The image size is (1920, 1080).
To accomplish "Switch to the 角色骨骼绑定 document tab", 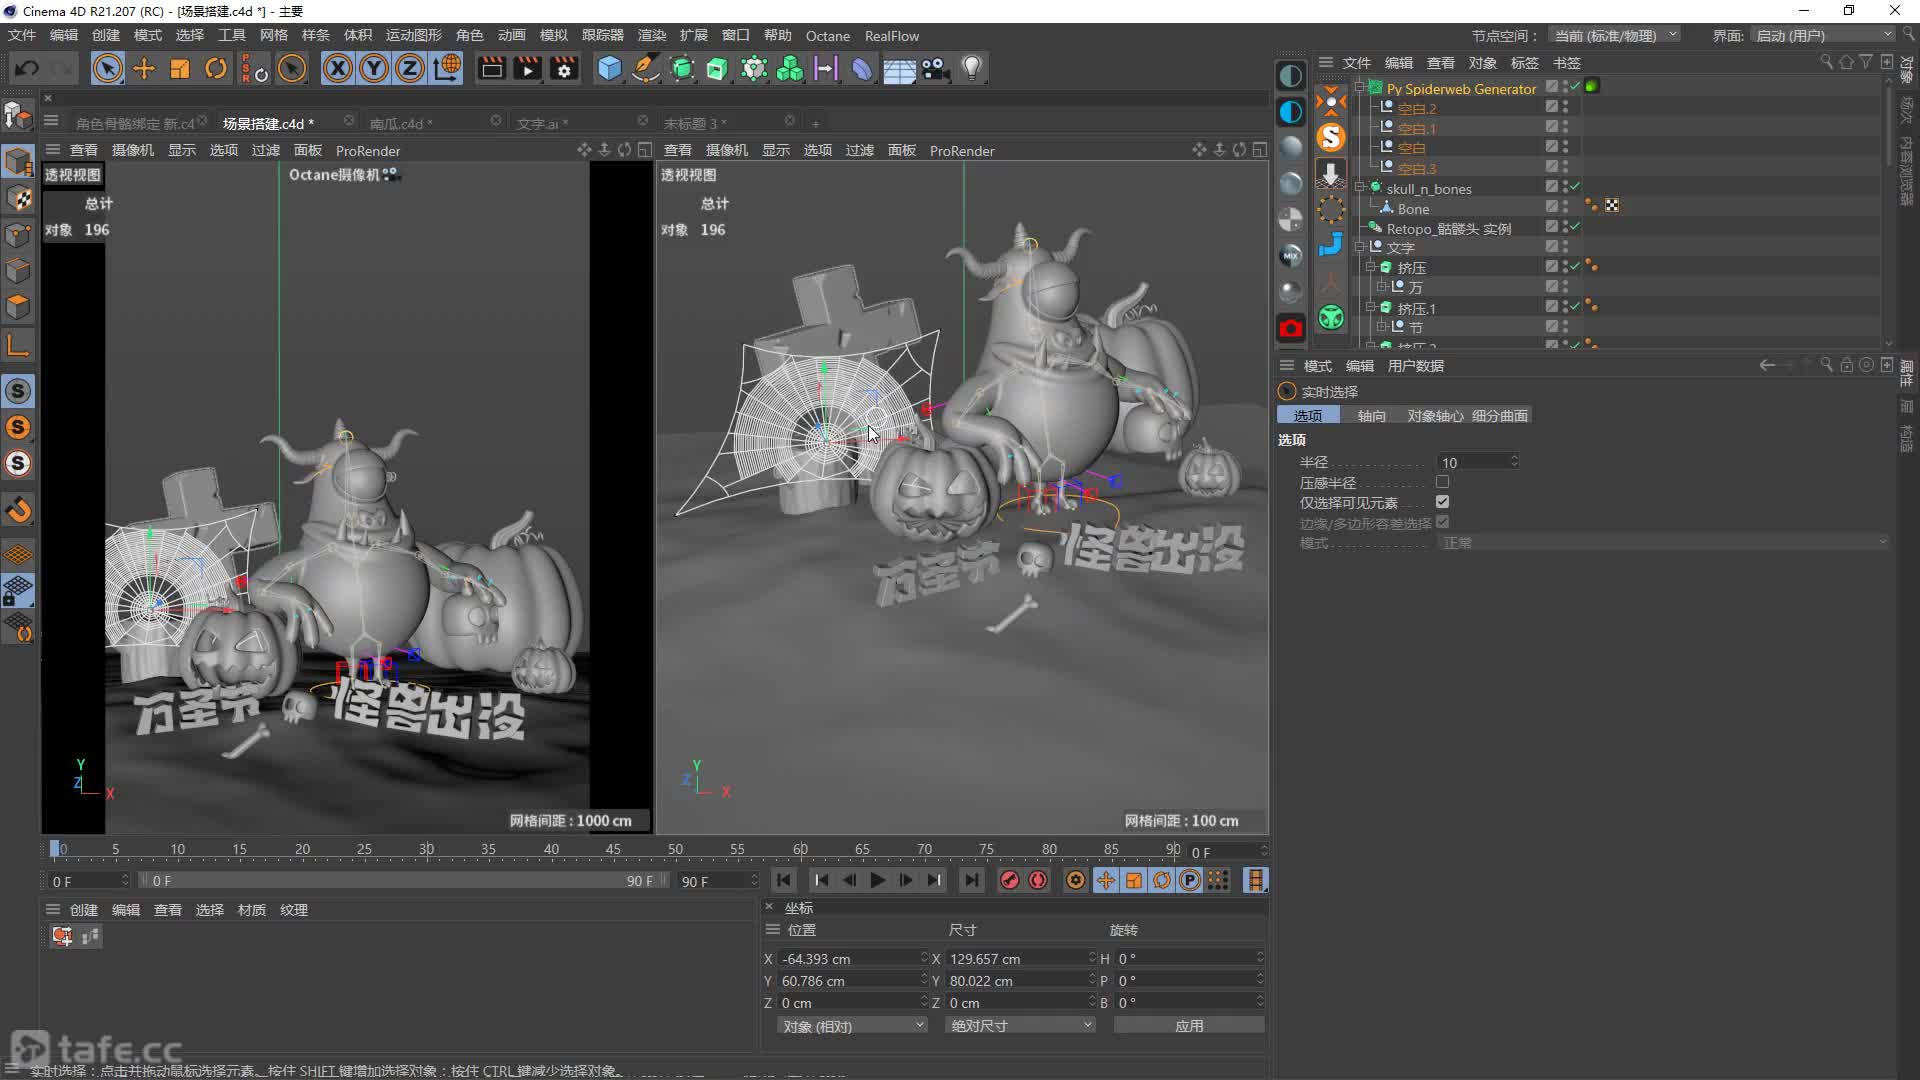I will click(x=135, y=123).
